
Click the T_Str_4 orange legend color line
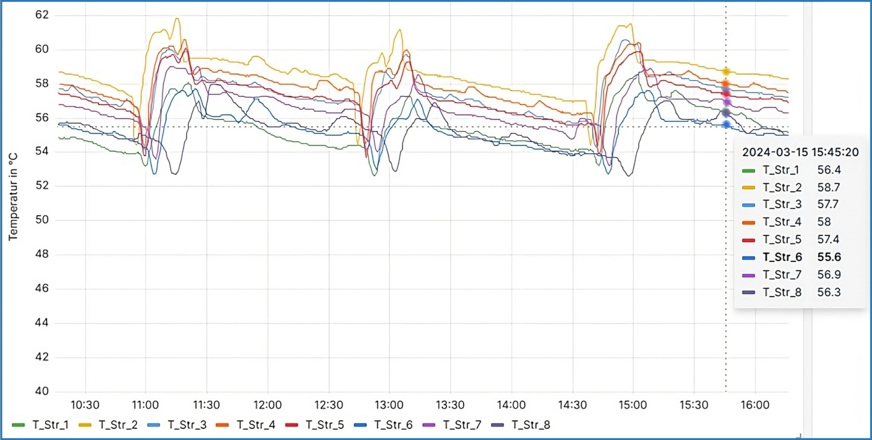coord(223,425)
